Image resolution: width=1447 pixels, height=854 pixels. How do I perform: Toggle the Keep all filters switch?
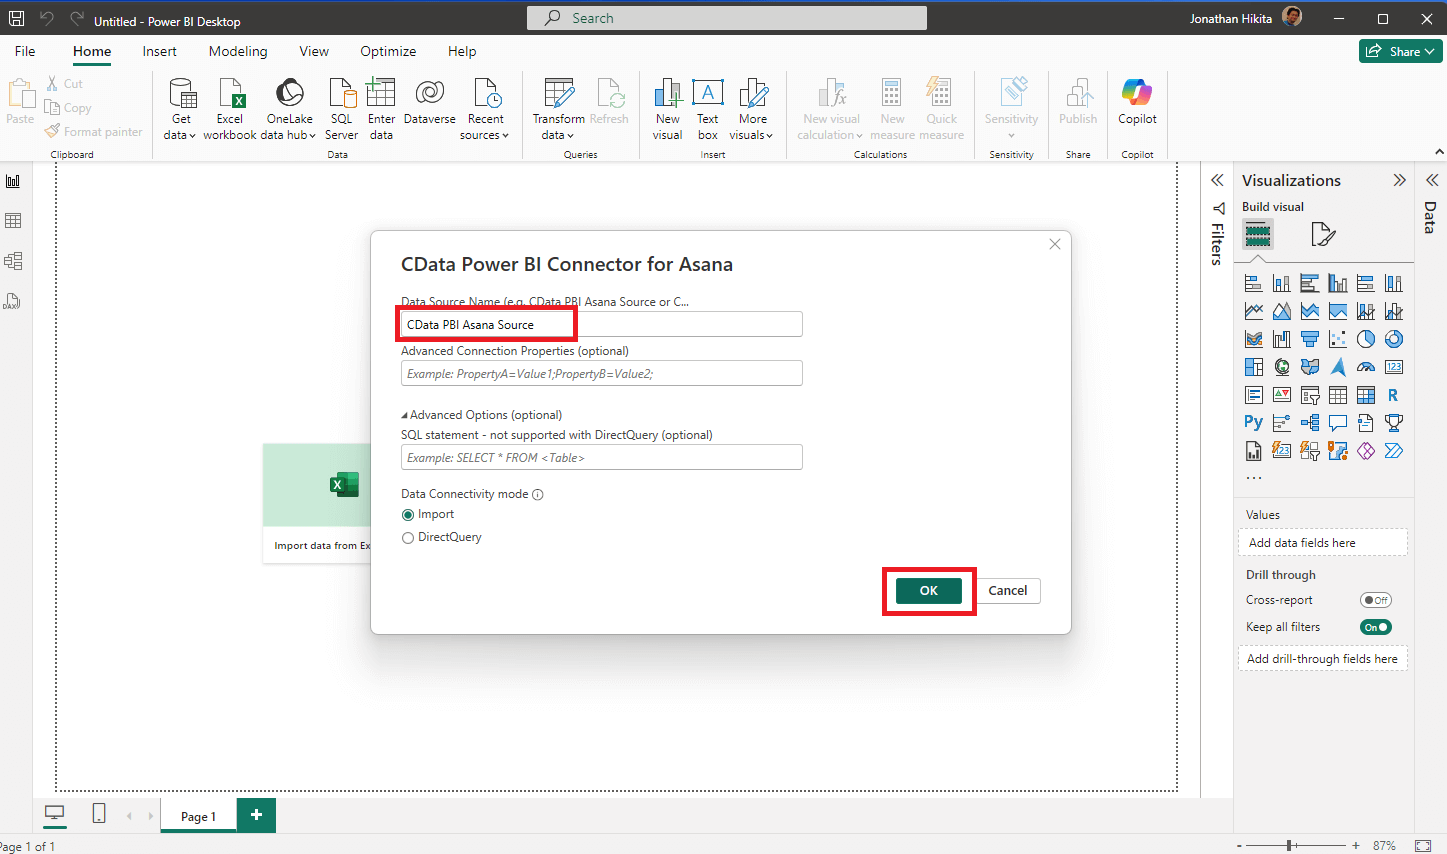tap(1375, 627)
